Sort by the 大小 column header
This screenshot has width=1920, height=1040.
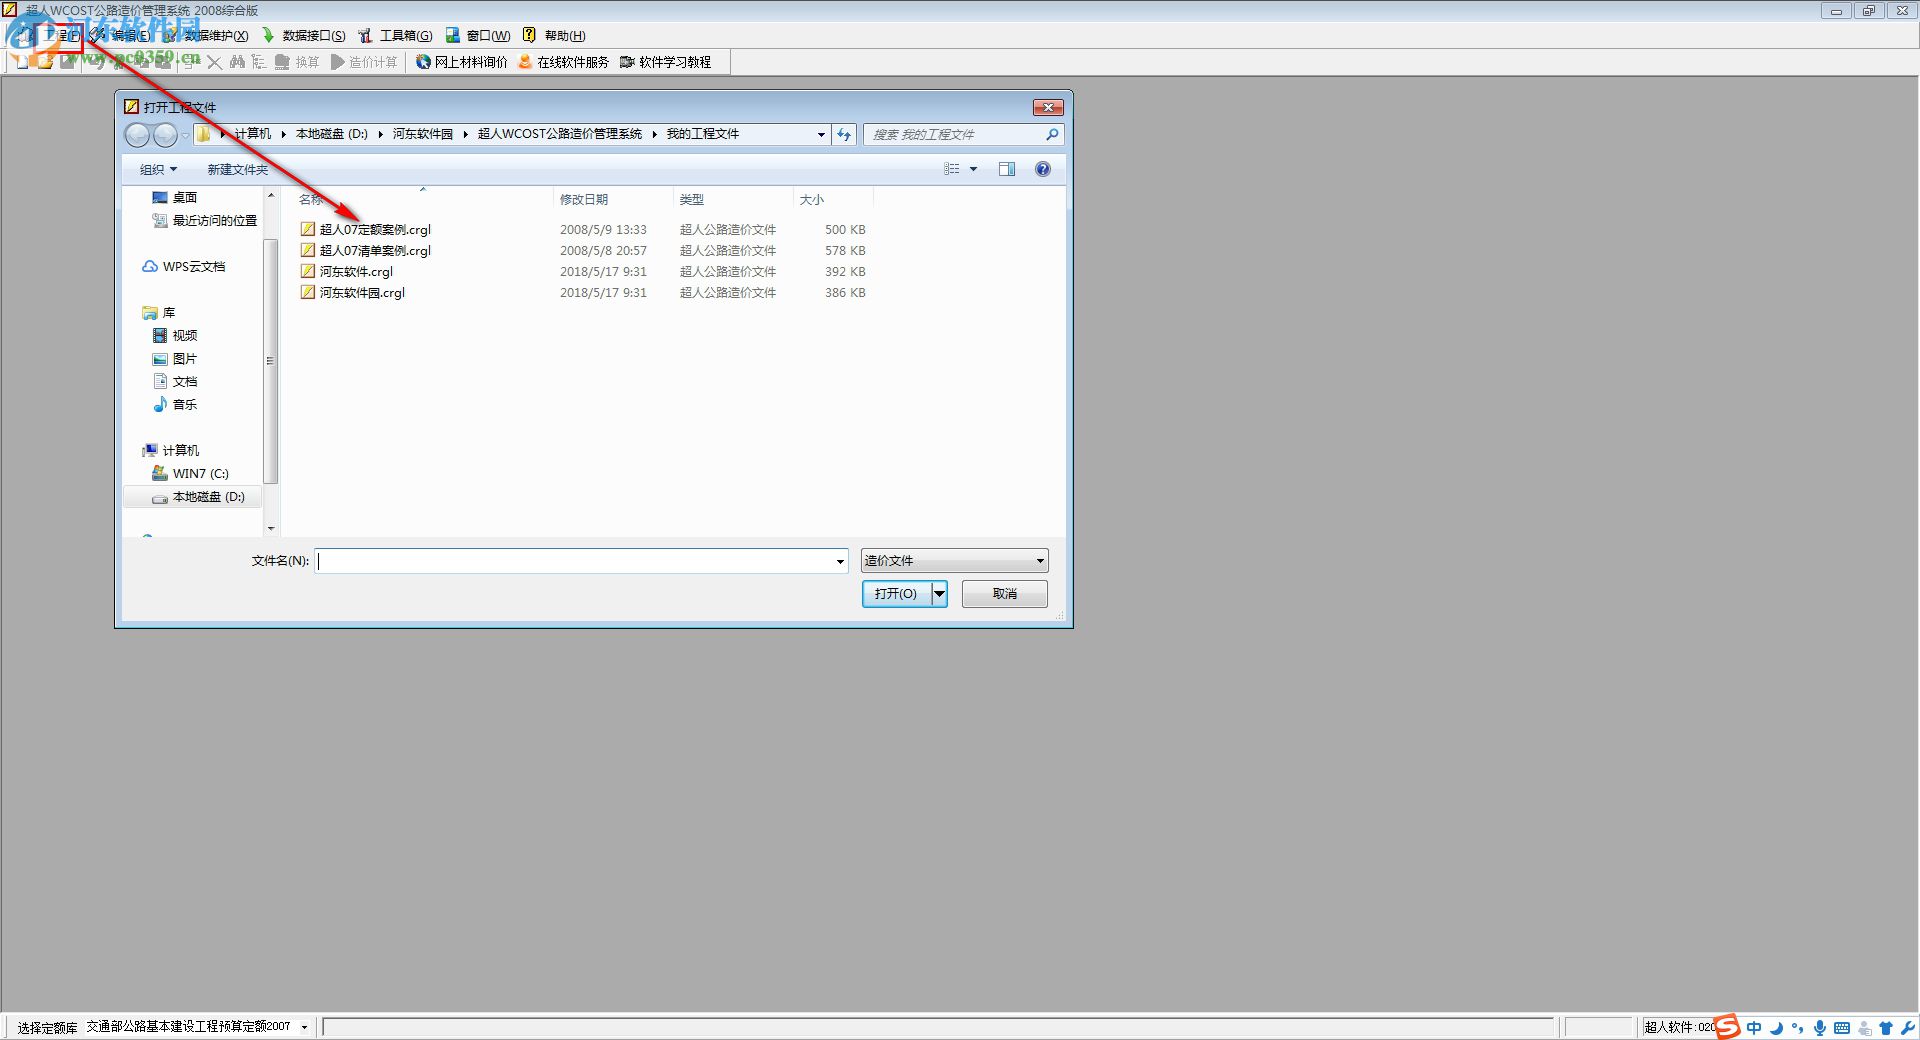833,200
